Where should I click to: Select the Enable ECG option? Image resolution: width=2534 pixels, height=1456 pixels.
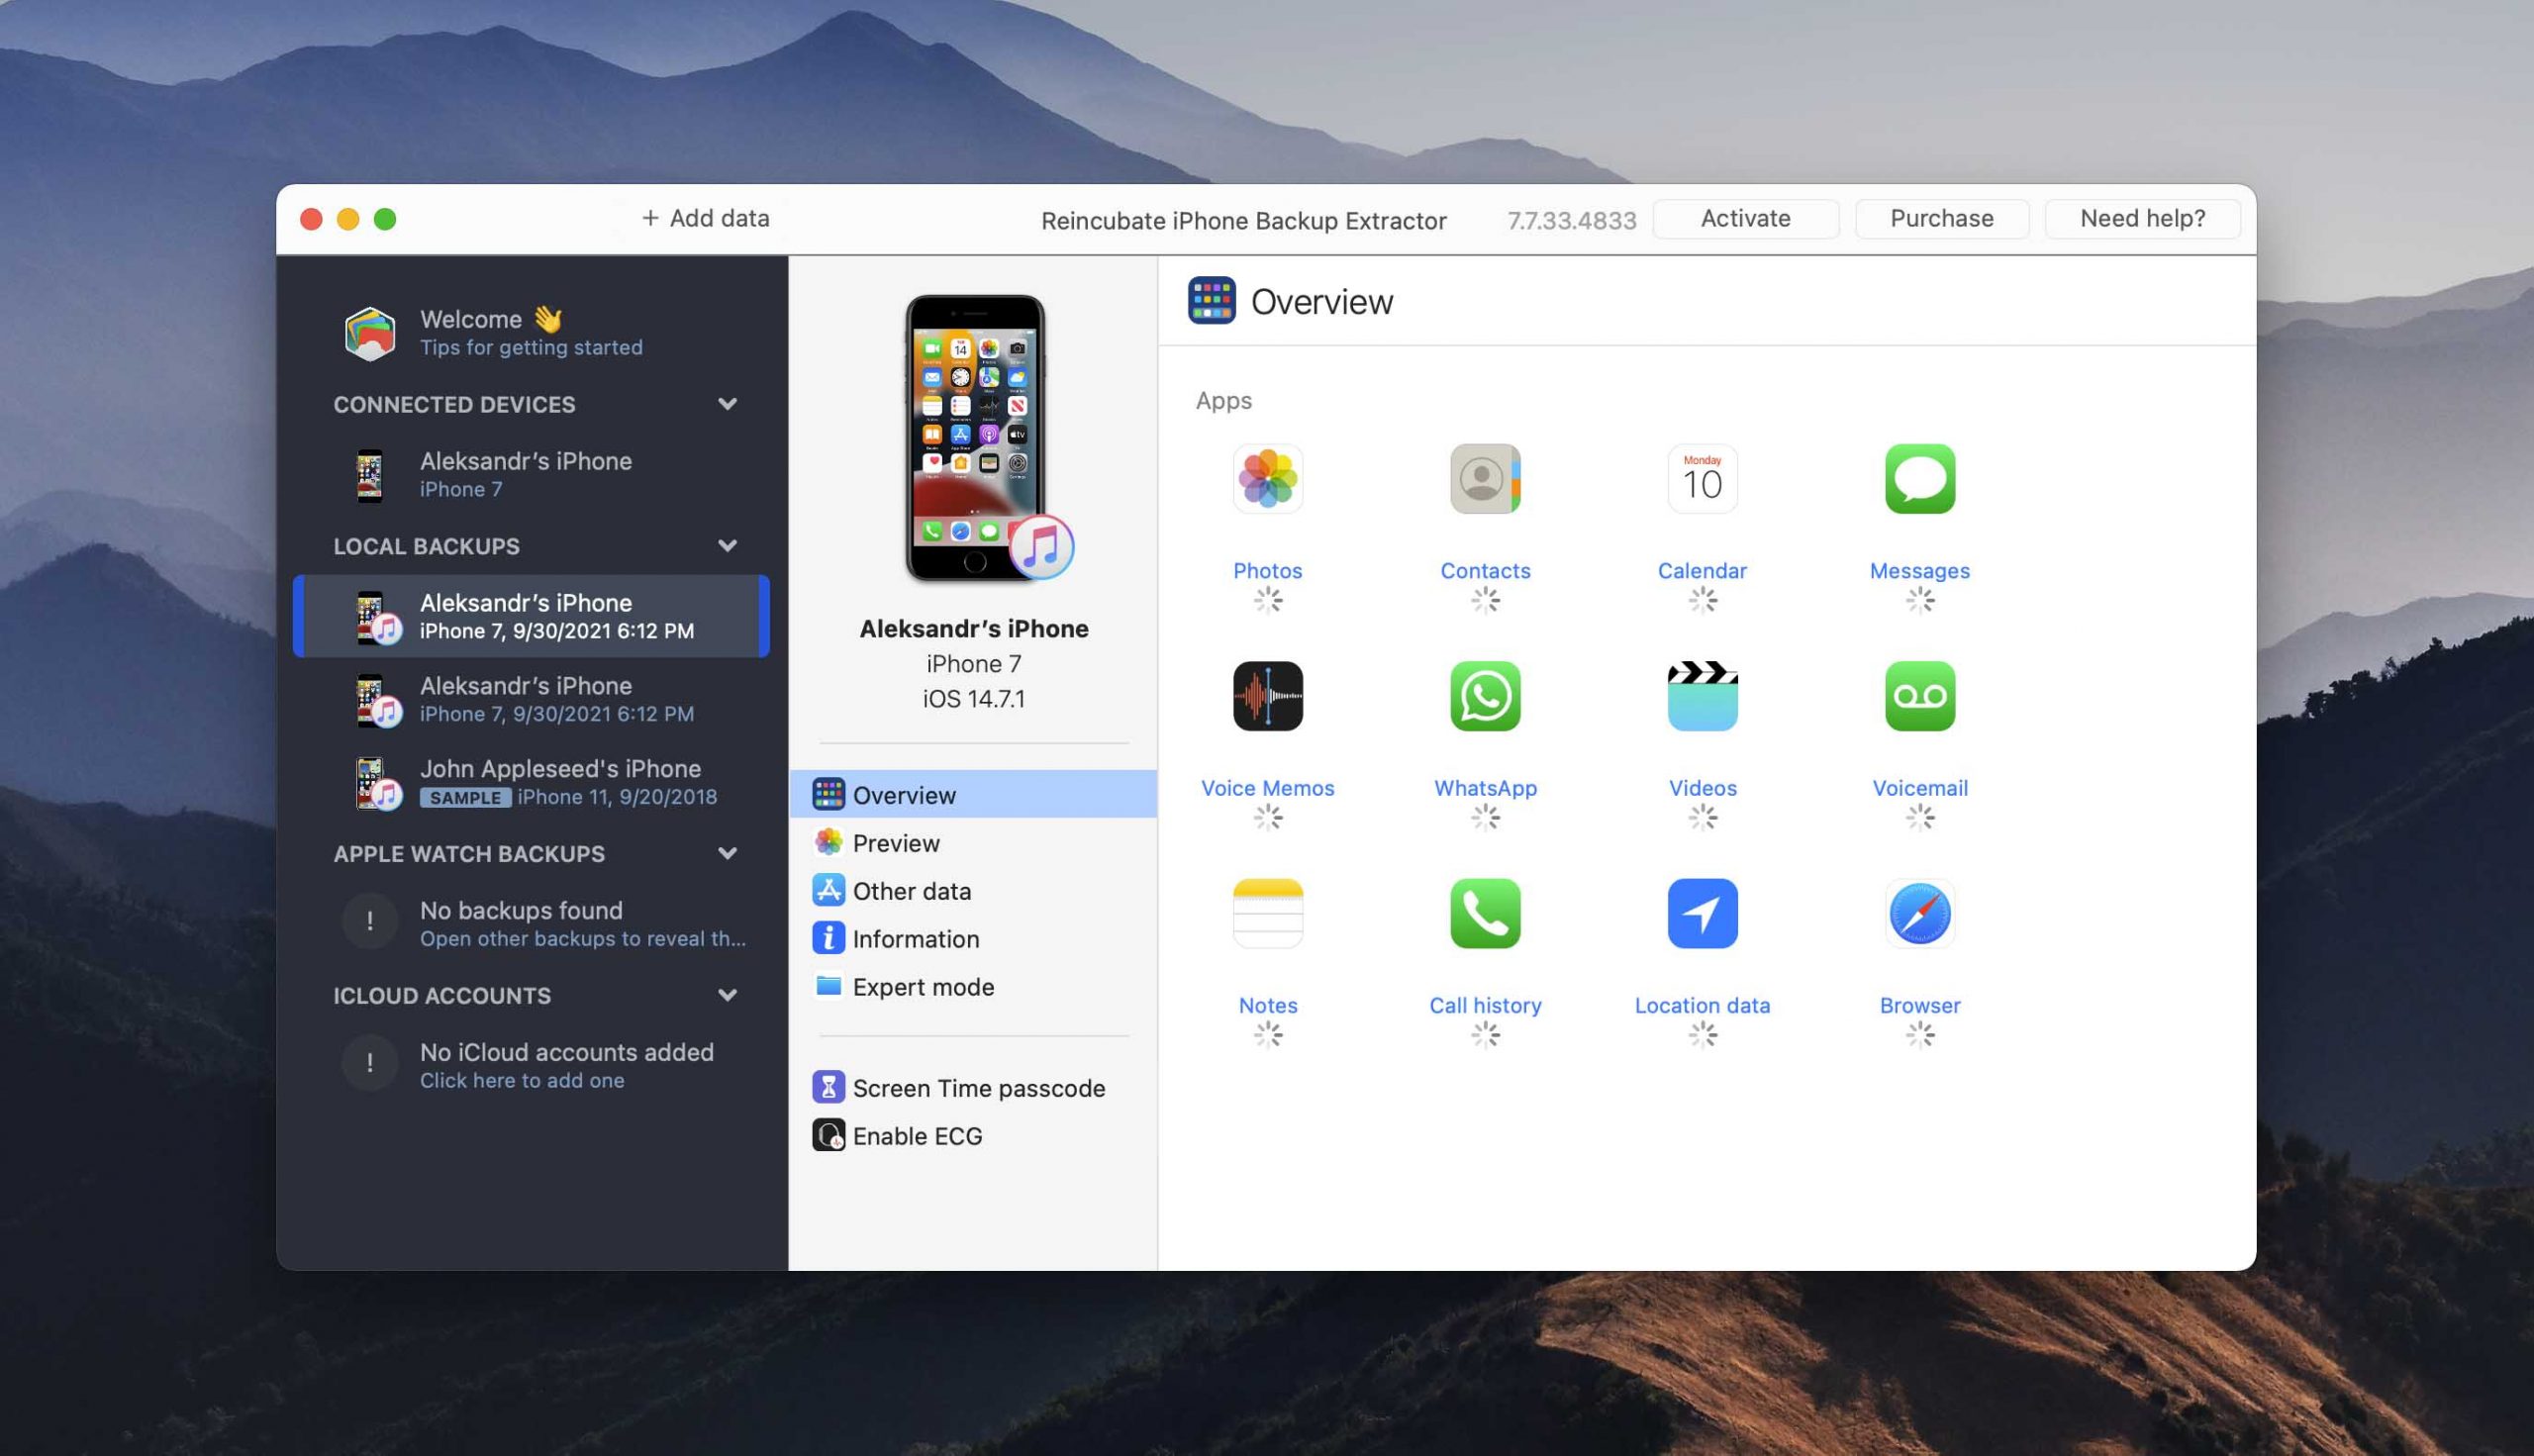click(973, 1135)
